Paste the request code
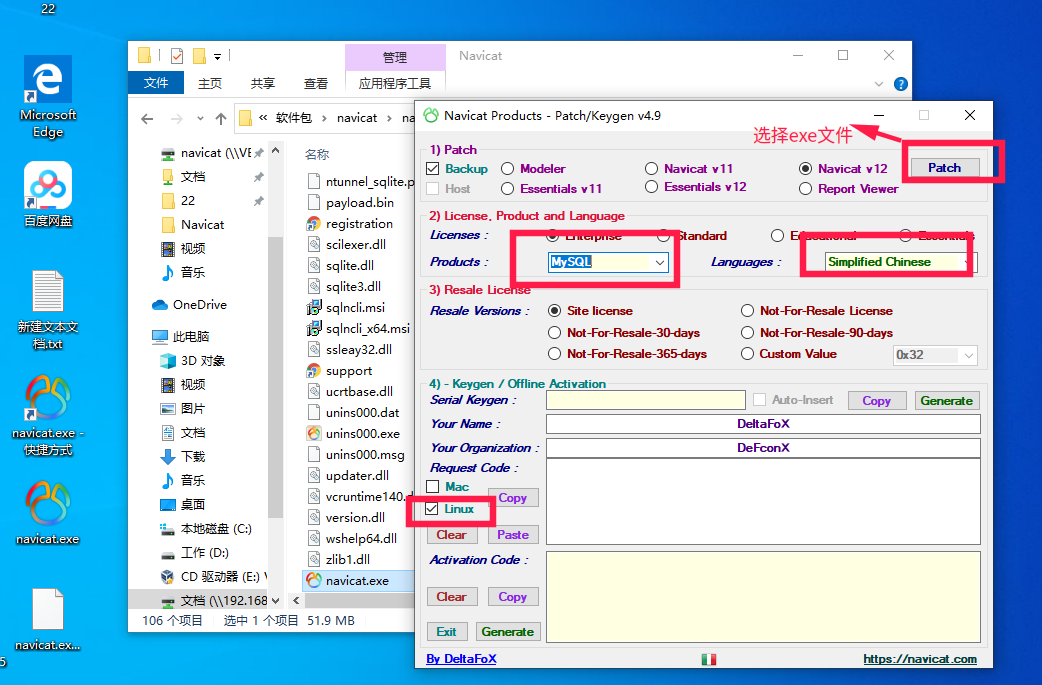Image resolution: width=1042 pixels, height=685 pixels. pyautogui.click(x=513, y=534)
